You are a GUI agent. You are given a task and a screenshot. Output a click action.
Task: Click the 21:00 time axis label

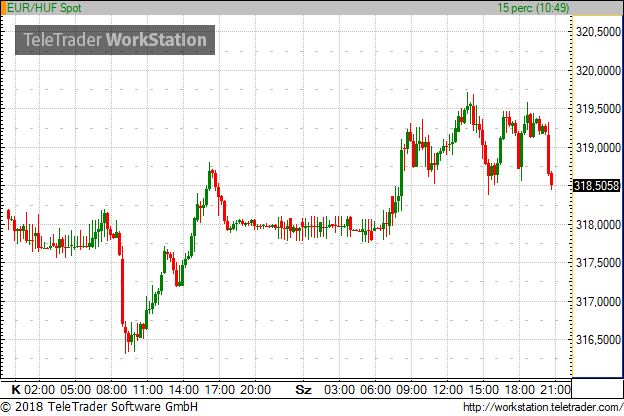tap(555, 389)
